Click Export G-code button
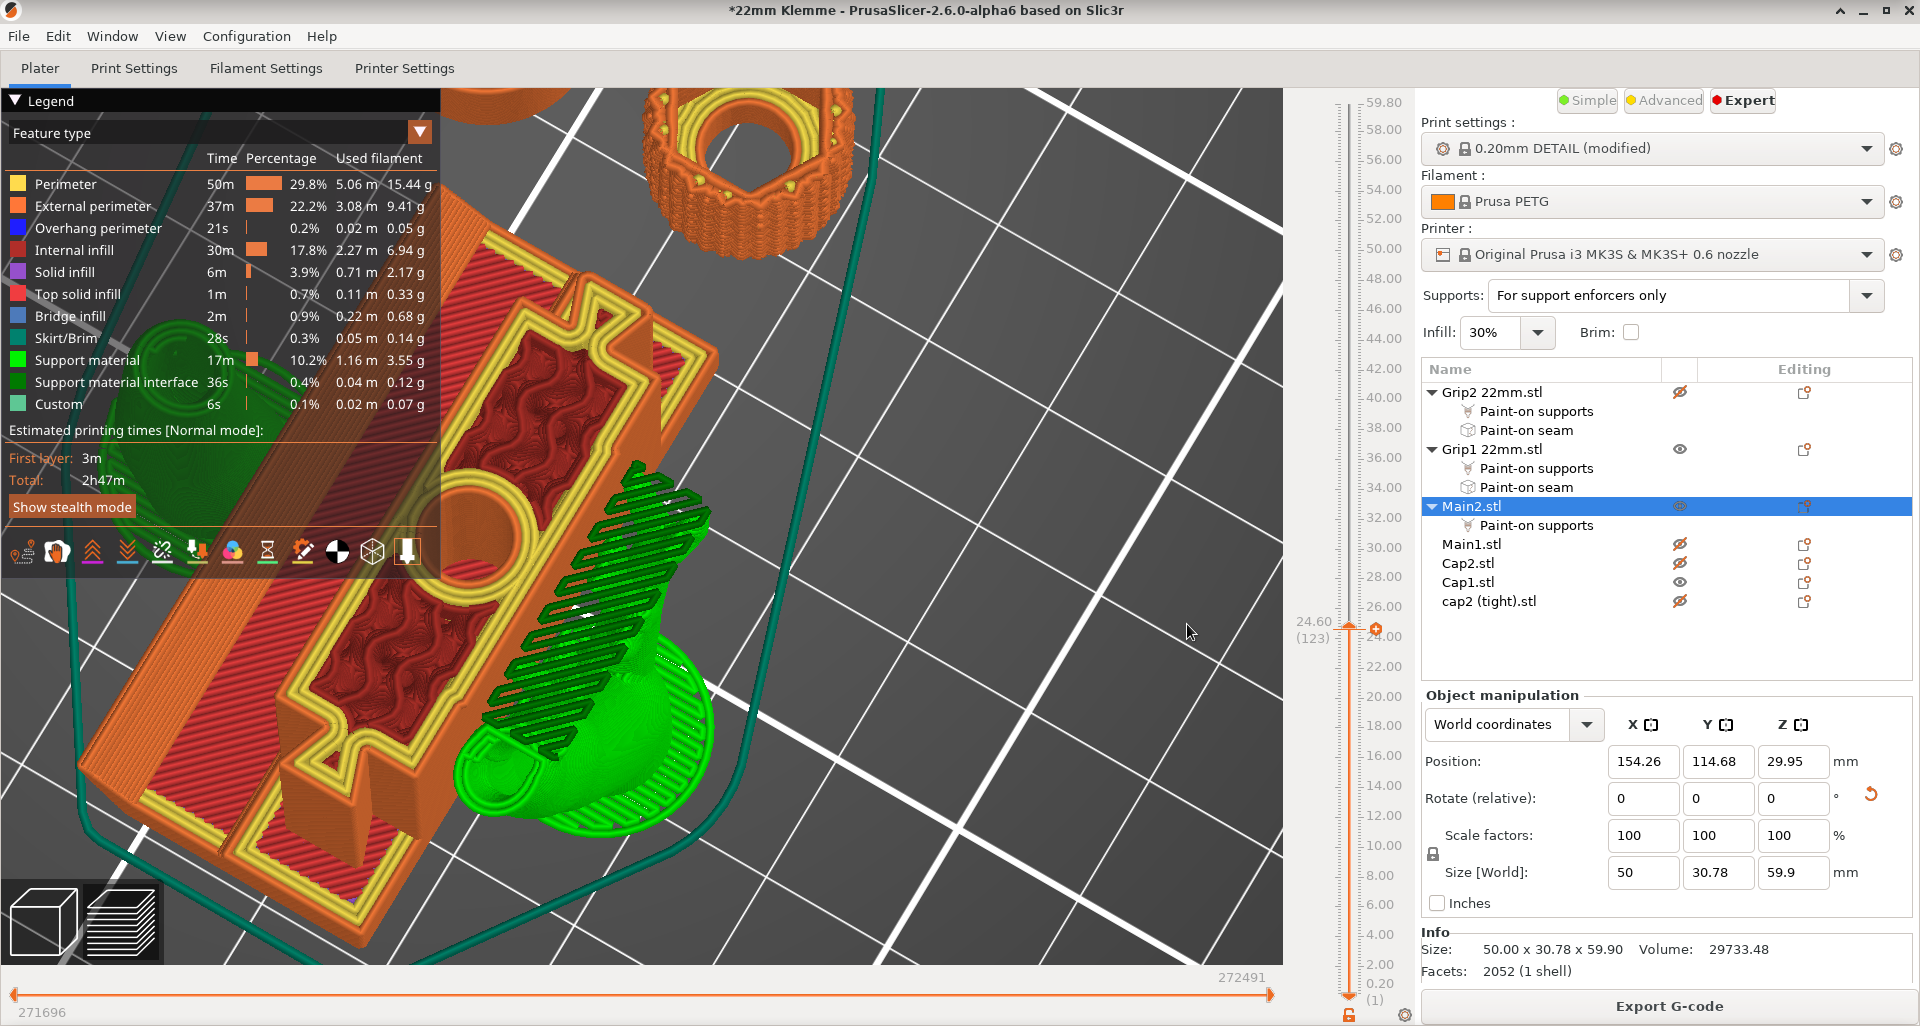This screenshot has height=1026, width=1920. tap(1669, 1006)
